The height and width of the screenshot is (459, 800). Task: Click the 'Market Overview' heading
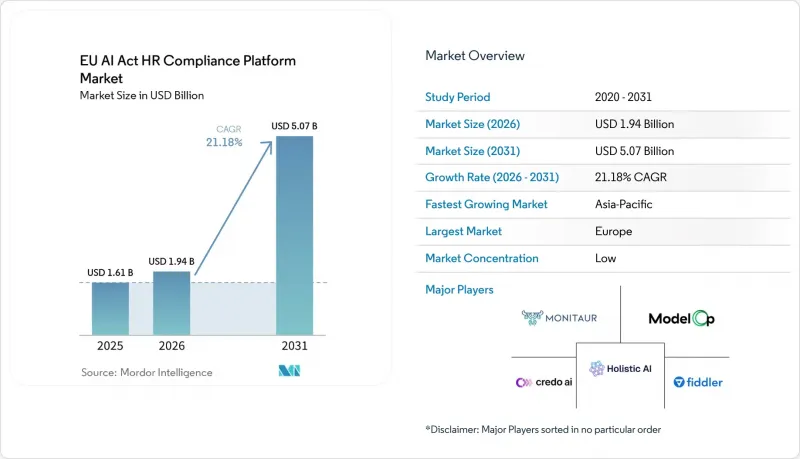[x=475, y=56]
